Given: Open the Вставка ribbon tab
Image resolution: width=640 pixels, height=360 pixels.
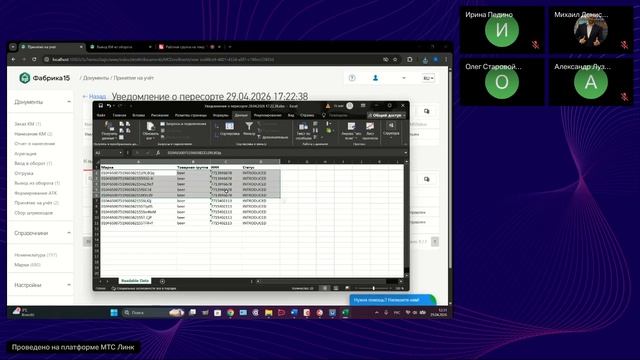Looking at the screenshot, I should (x=138, y=116).
